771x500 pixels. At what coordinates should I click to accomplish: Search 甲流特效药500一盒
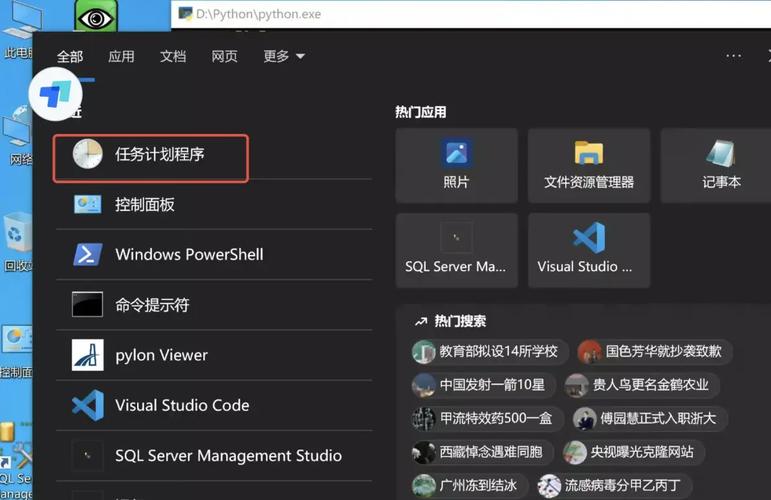click(486, 418)
